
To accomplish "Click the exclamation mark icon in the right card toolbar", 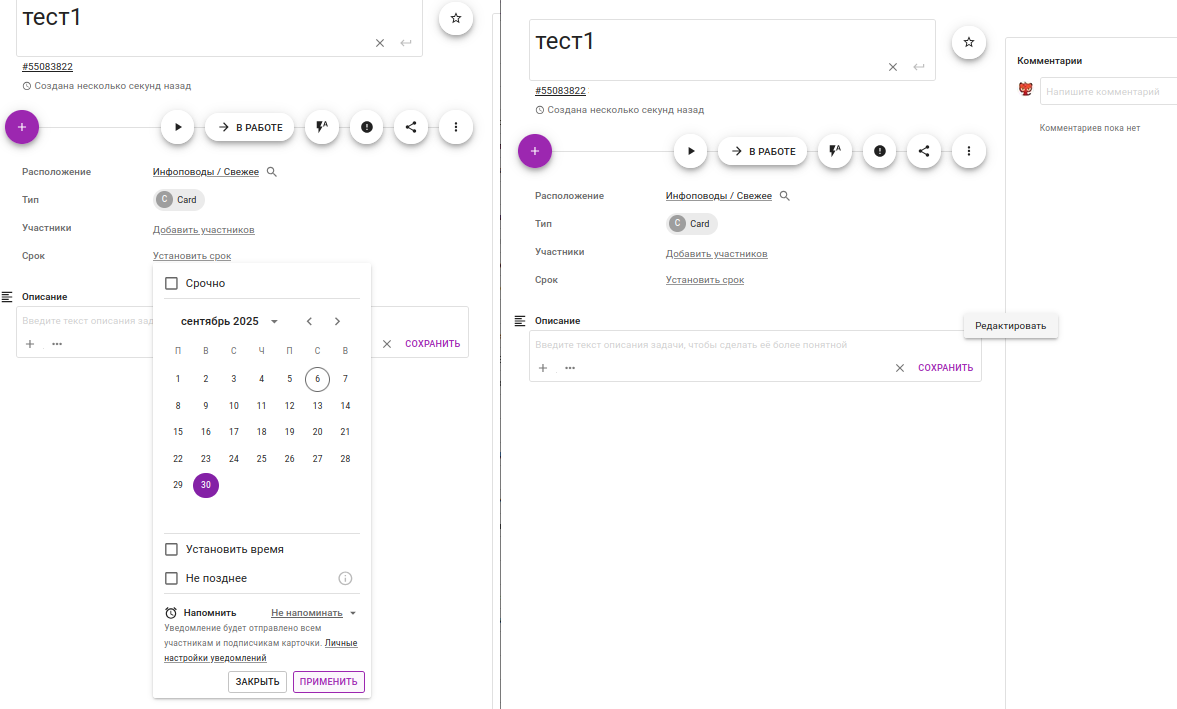I will 879,152.
